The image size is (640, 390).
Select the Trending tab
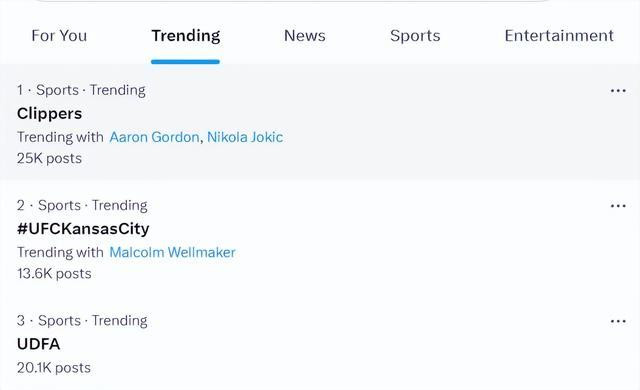[186, 36]
